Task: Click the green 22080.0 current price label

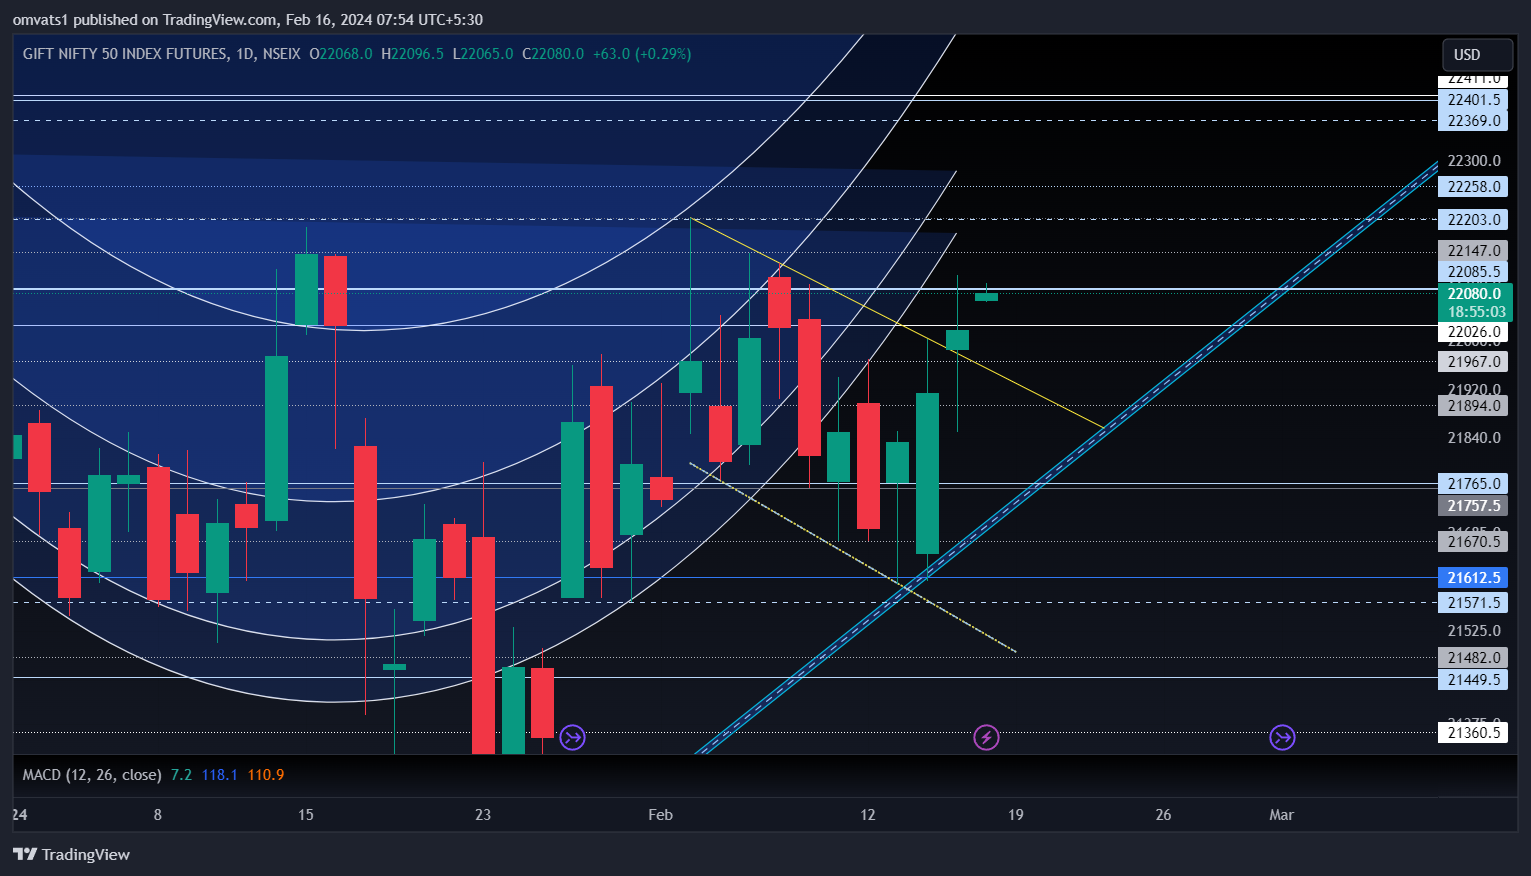Action: coord(1475,294)
